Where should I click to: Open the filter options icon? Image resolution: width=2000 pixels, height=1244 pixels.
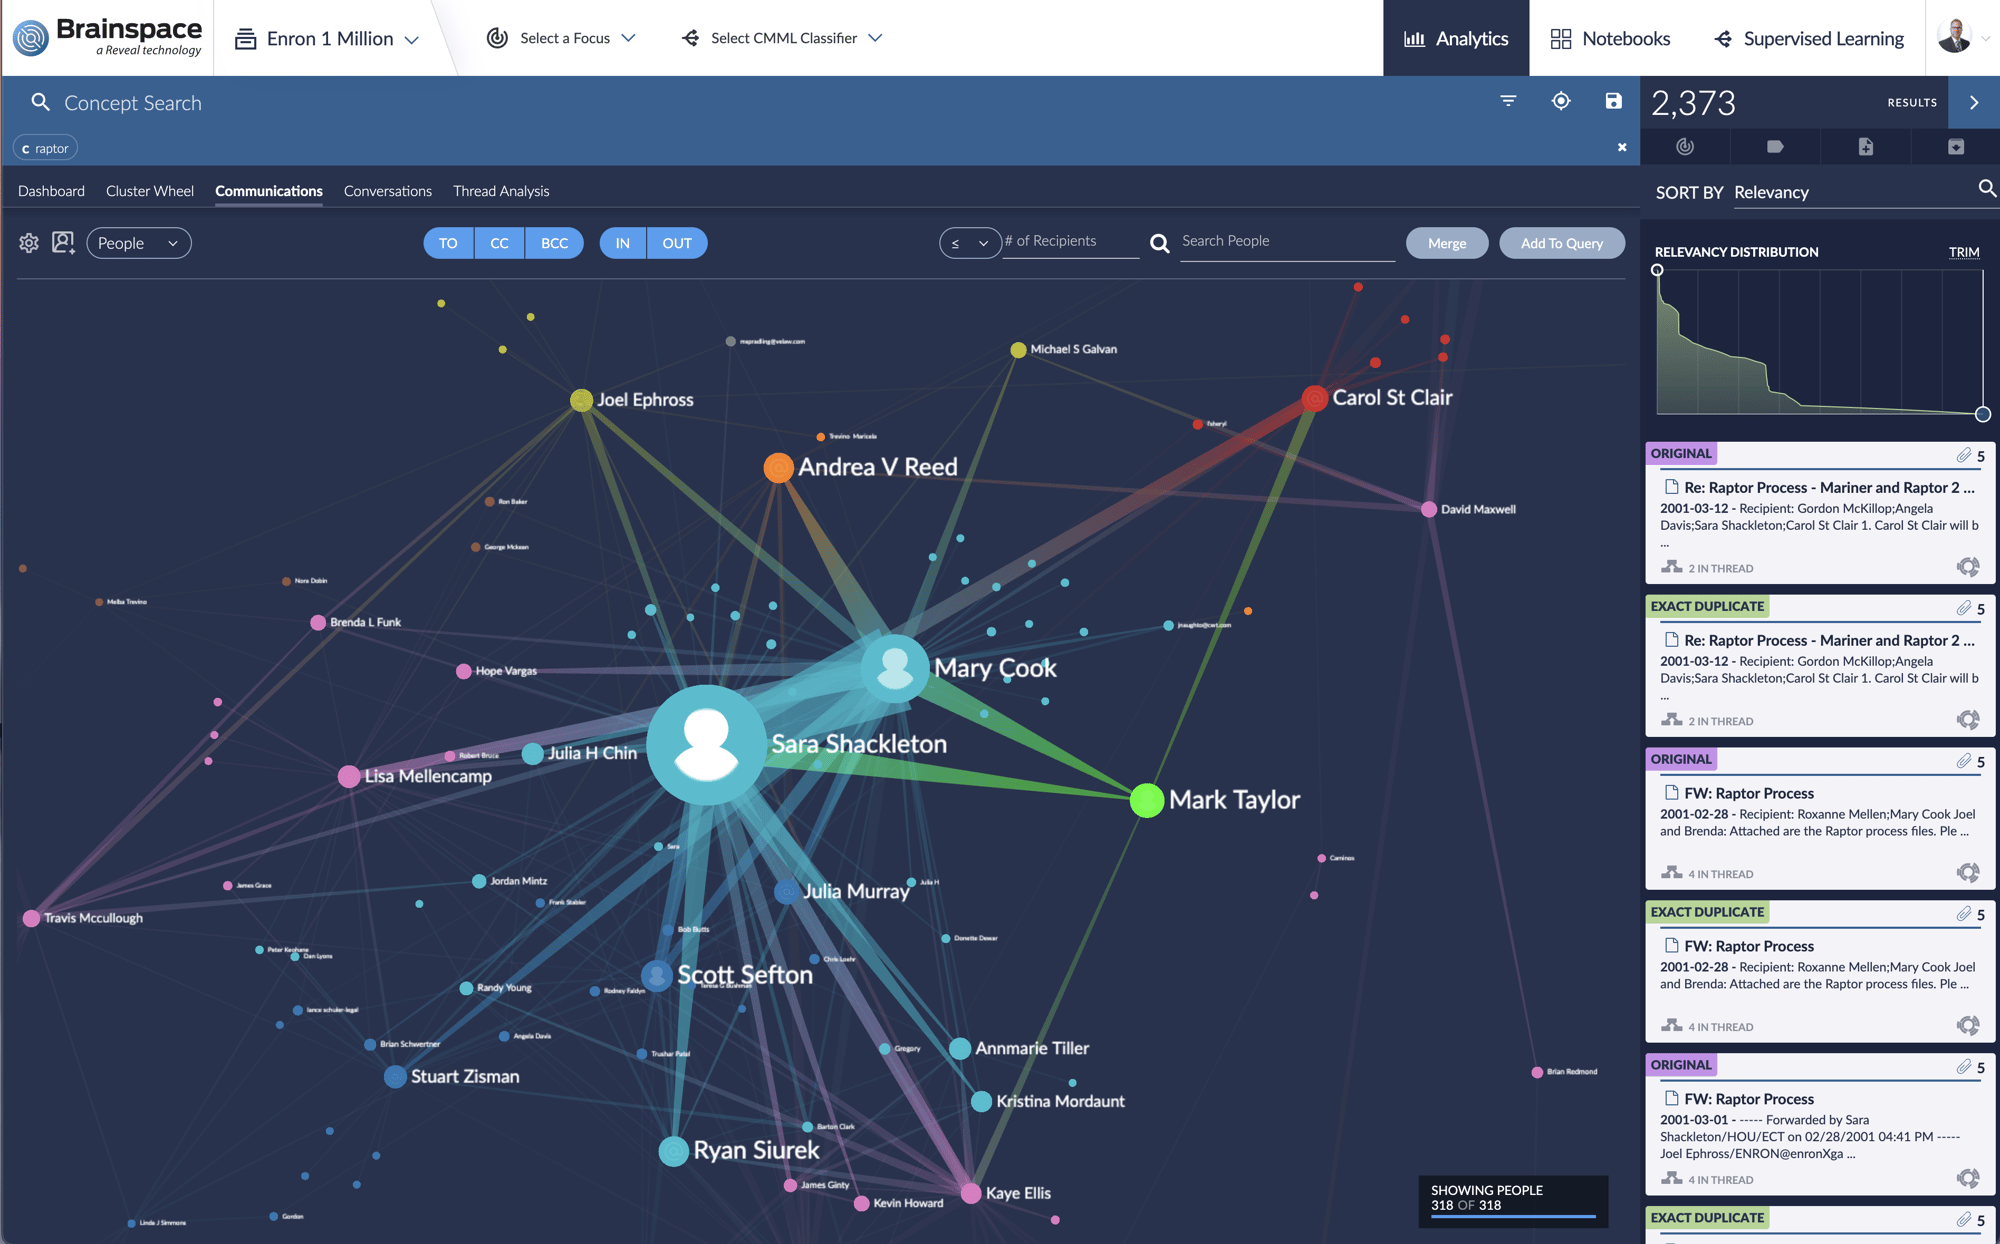point(1508,101)
